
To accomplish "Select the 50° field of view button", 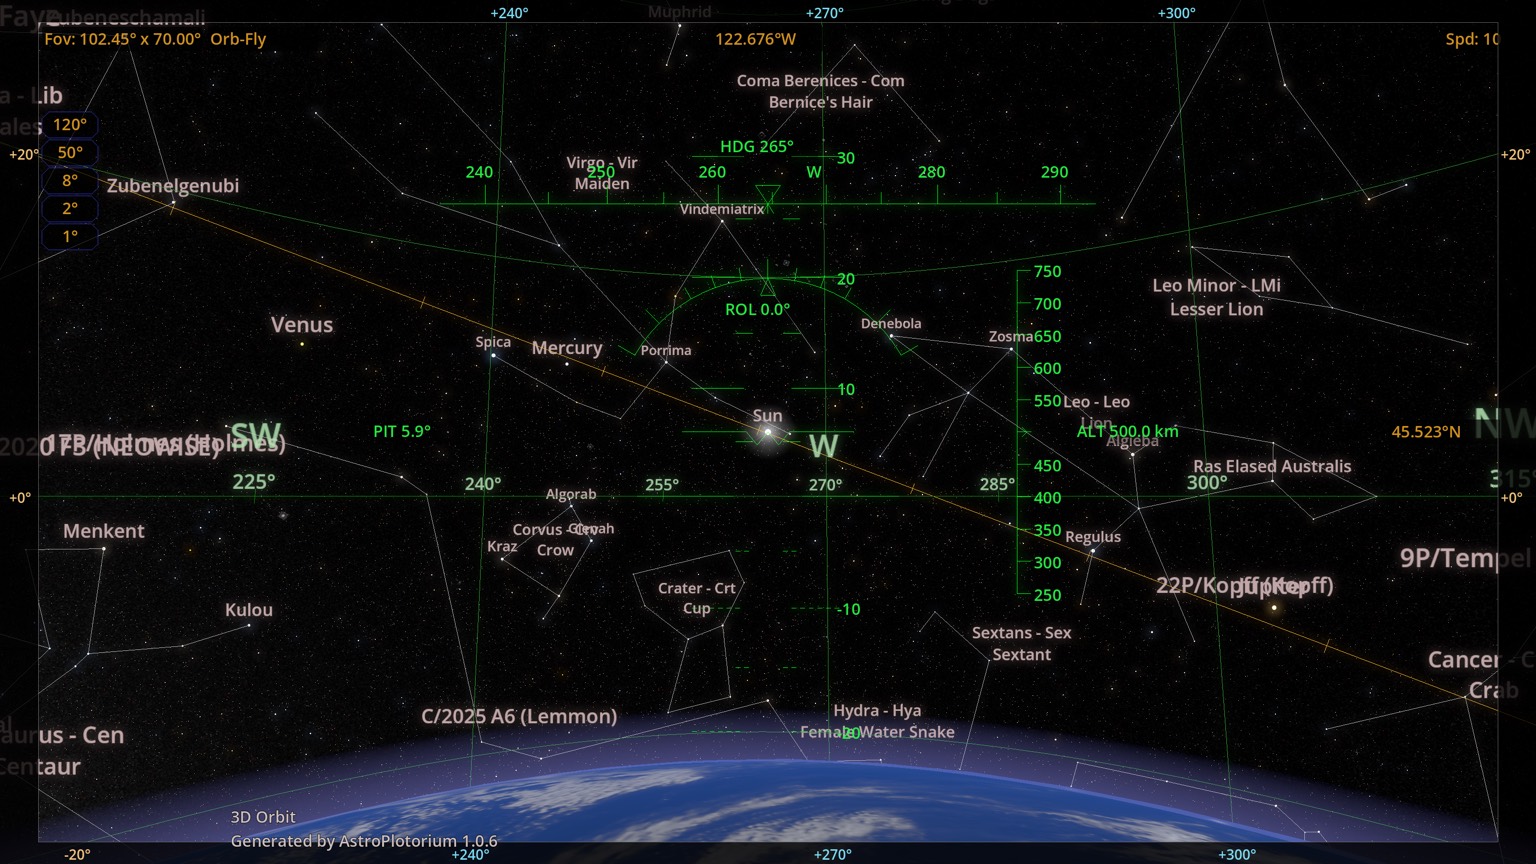I will (70, 153).
